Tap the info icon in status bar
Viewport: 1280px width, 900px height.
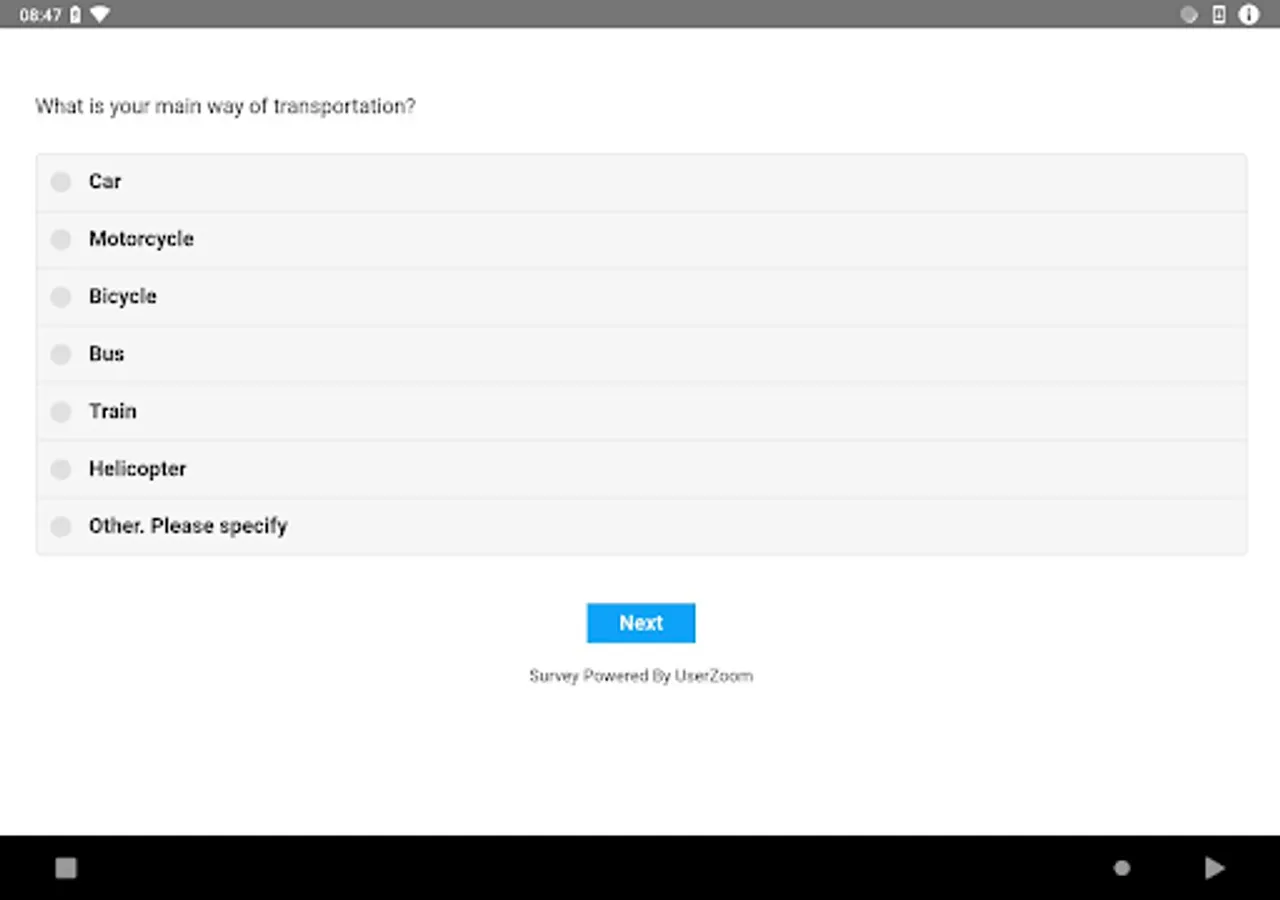tap(1248, 14)
